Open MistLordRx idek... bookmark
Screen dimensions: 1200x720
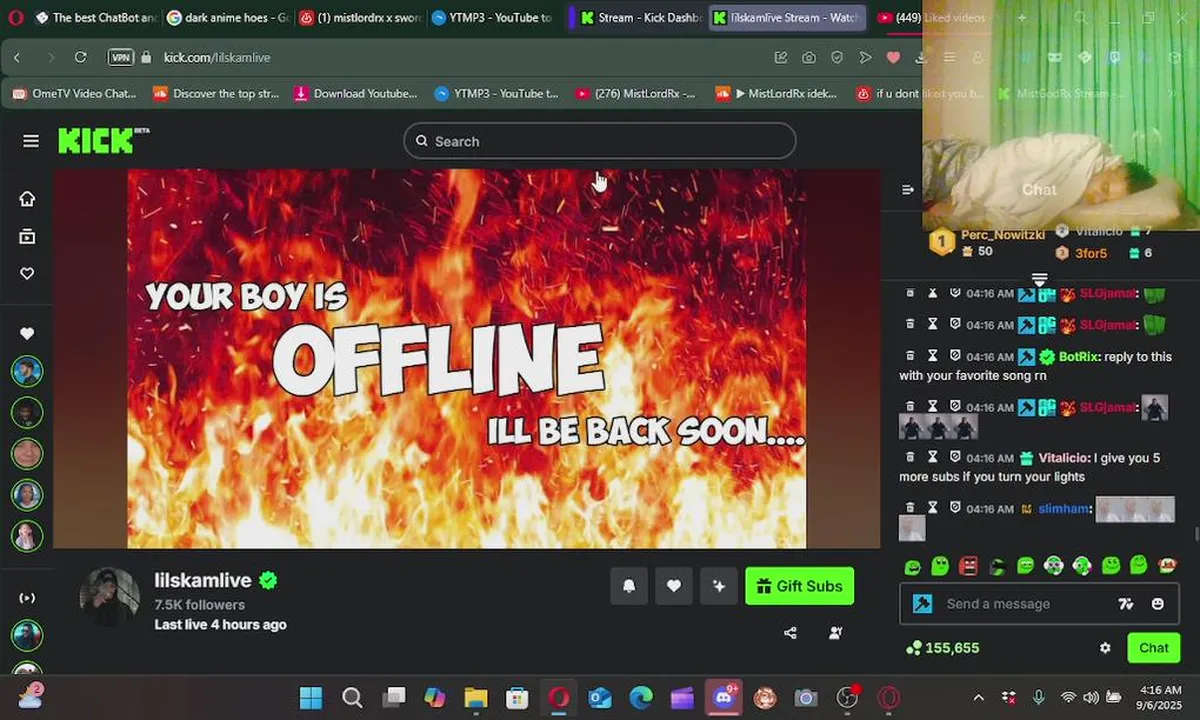click(x=776, y=93)
